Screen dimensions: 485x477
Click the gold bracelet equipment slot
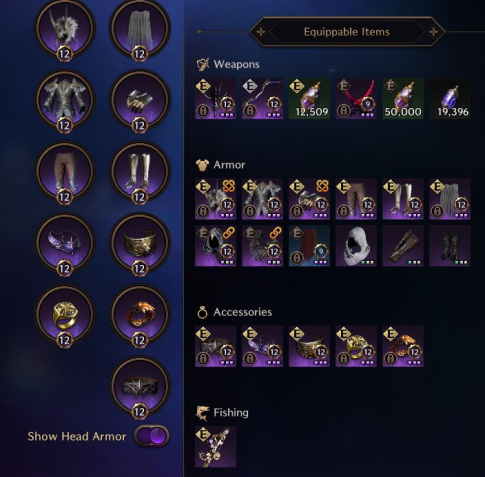pyautogui.click(x=140, y=244)
